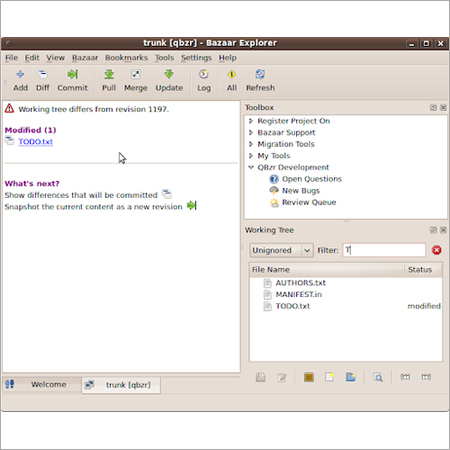Click the collapse all icon in Working Tree toolbar
The image size is (450, 450).
405,377
